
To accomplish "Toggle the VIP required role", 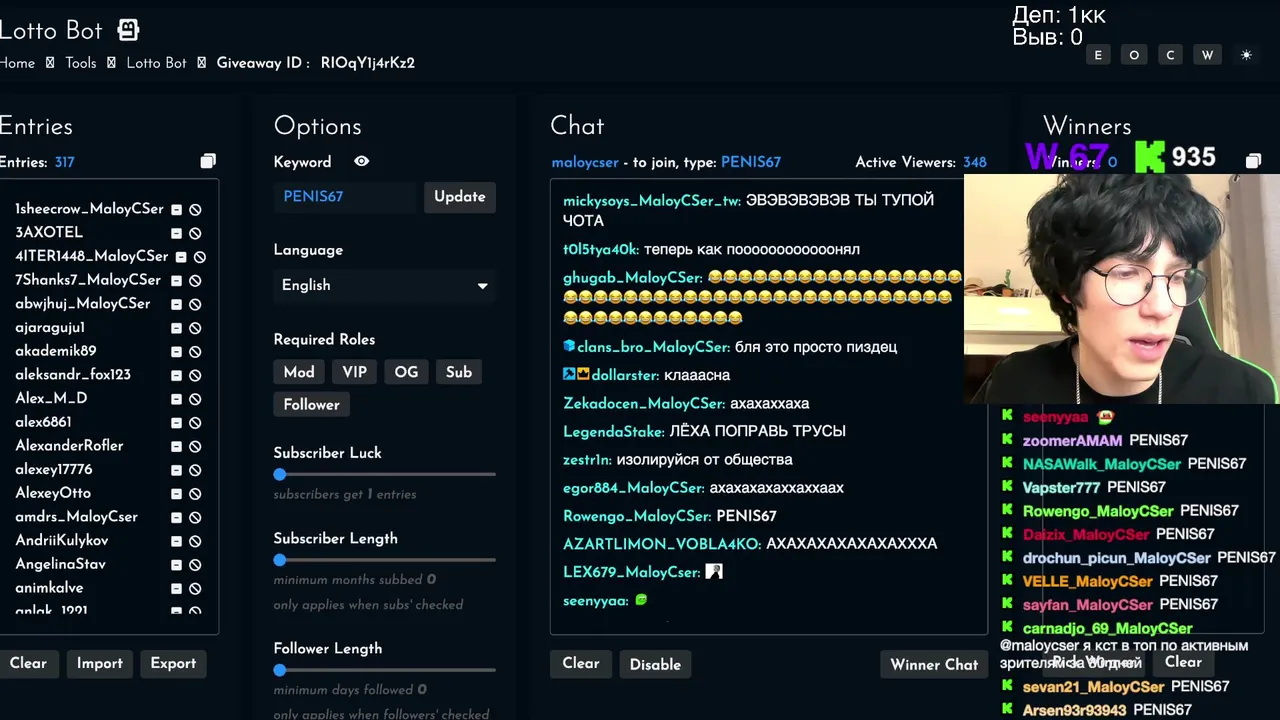I will coord(355,372).
